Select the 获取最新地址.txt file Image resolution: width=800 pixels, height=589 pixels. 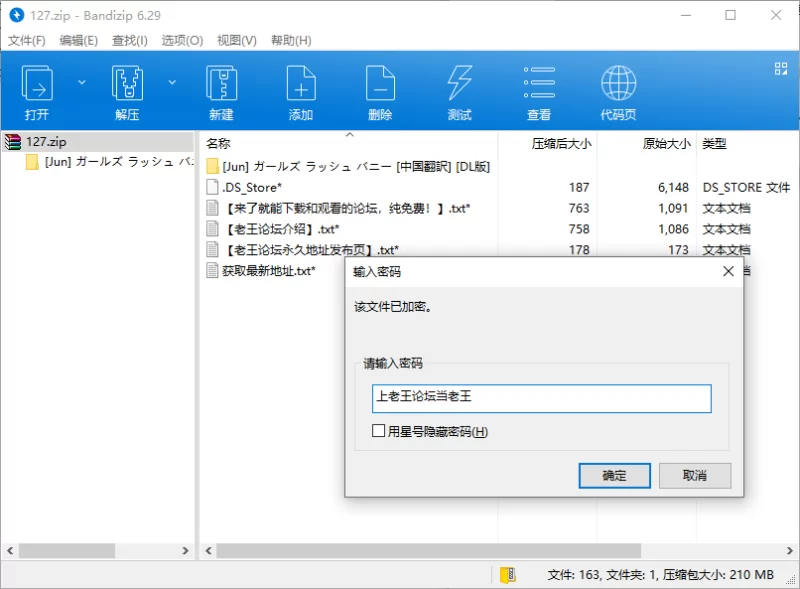pos(269,271)
